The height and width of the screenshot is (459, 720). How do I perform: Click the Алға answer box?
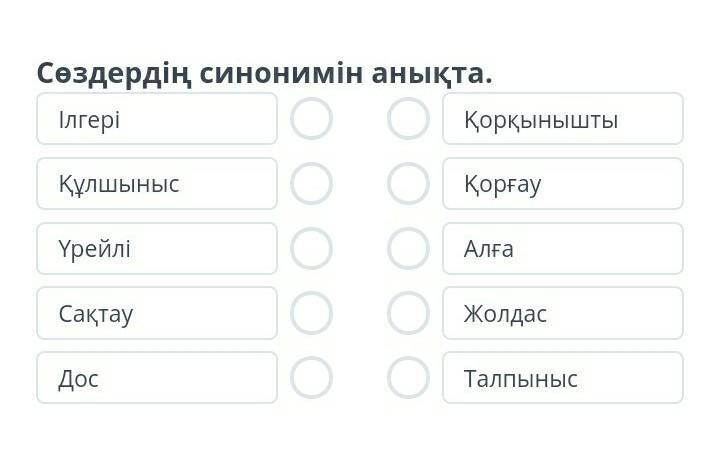pyautogui.click(x=562, y=249)
